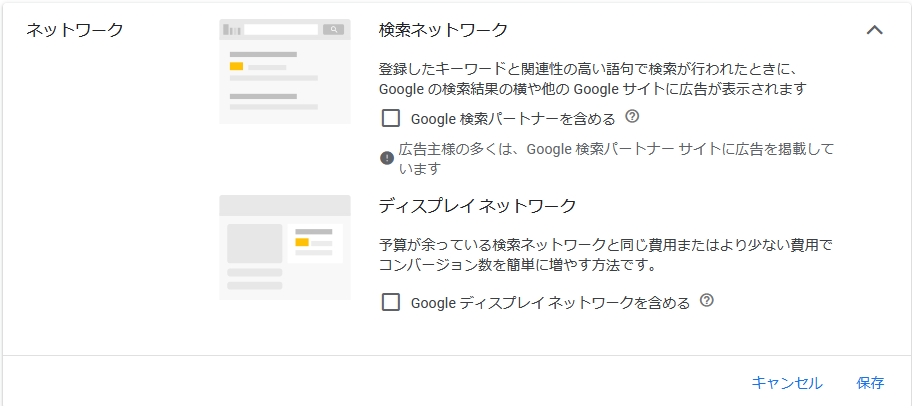
Task: Click the search network preview thumbnail
Action: coord(285,71)
